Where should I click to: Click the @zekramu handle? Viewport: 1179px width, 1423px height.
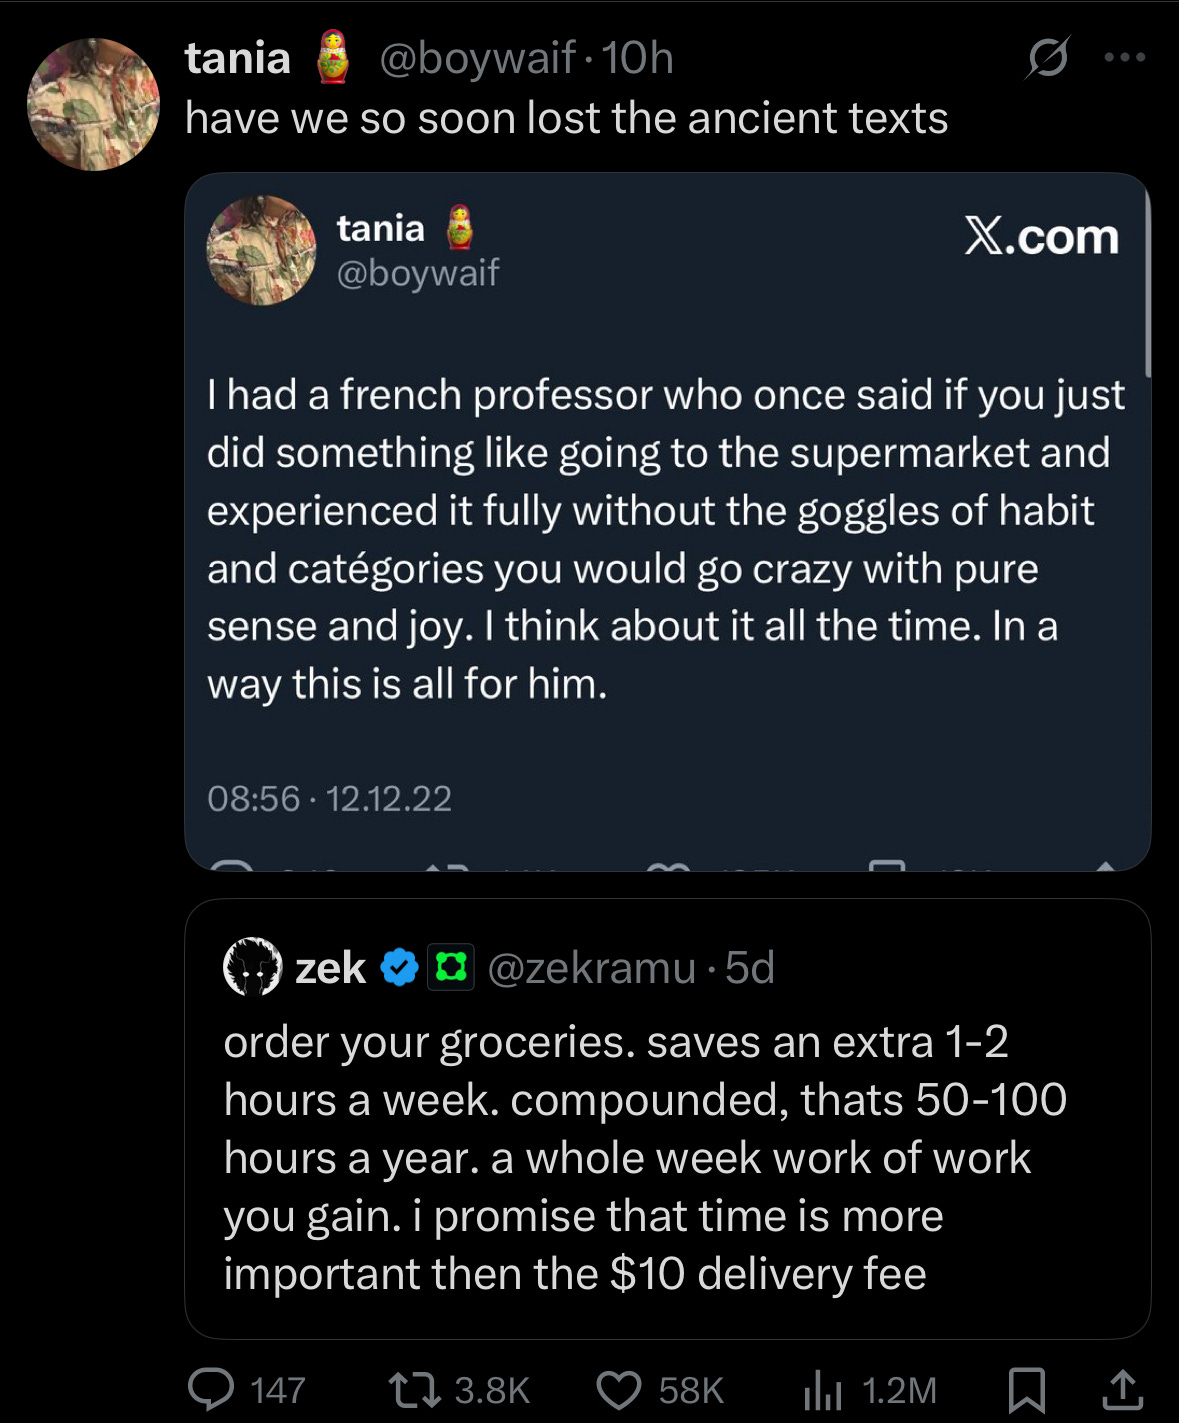click(x=591, y=967)
